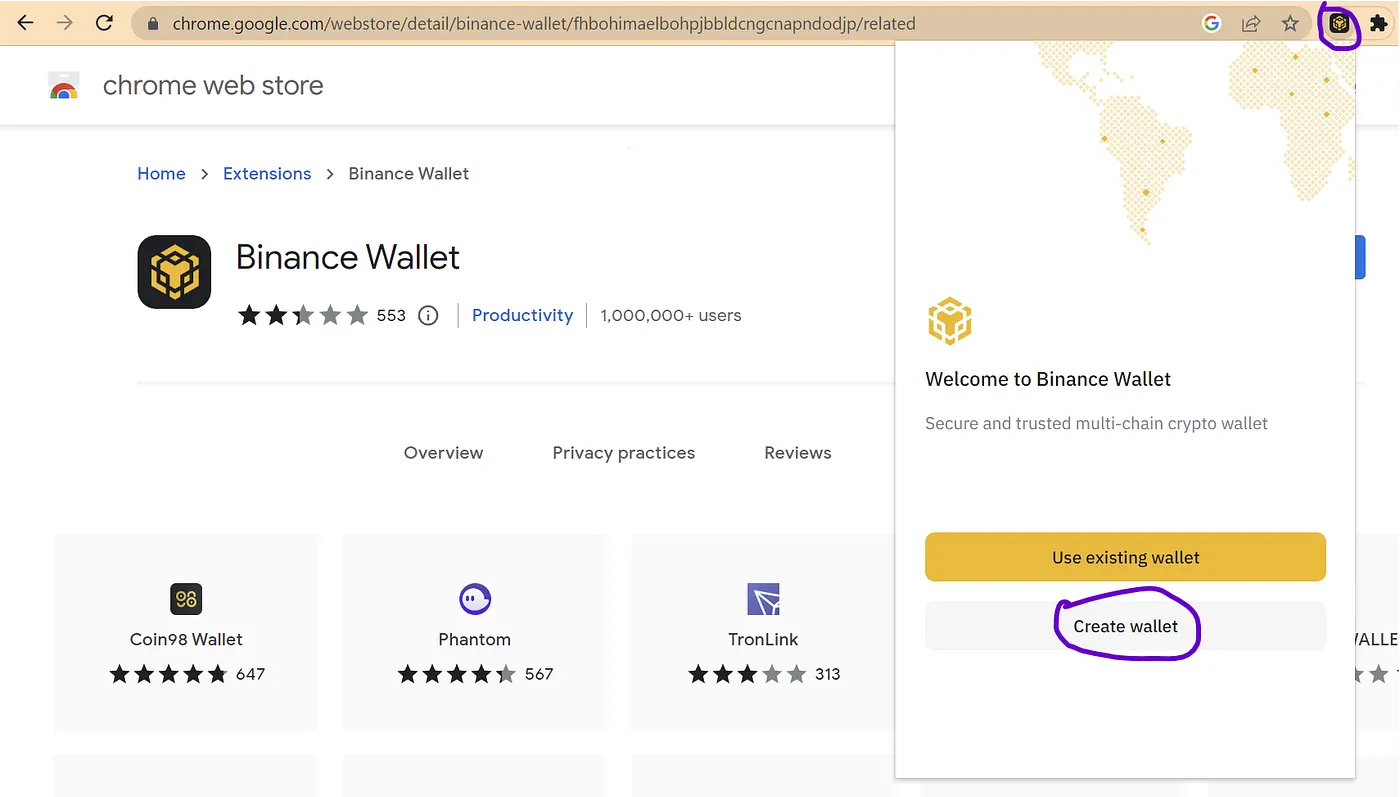Screen dimensions: 1400x797
Task: Click the chrome web store title text
Action: point(213,86)
